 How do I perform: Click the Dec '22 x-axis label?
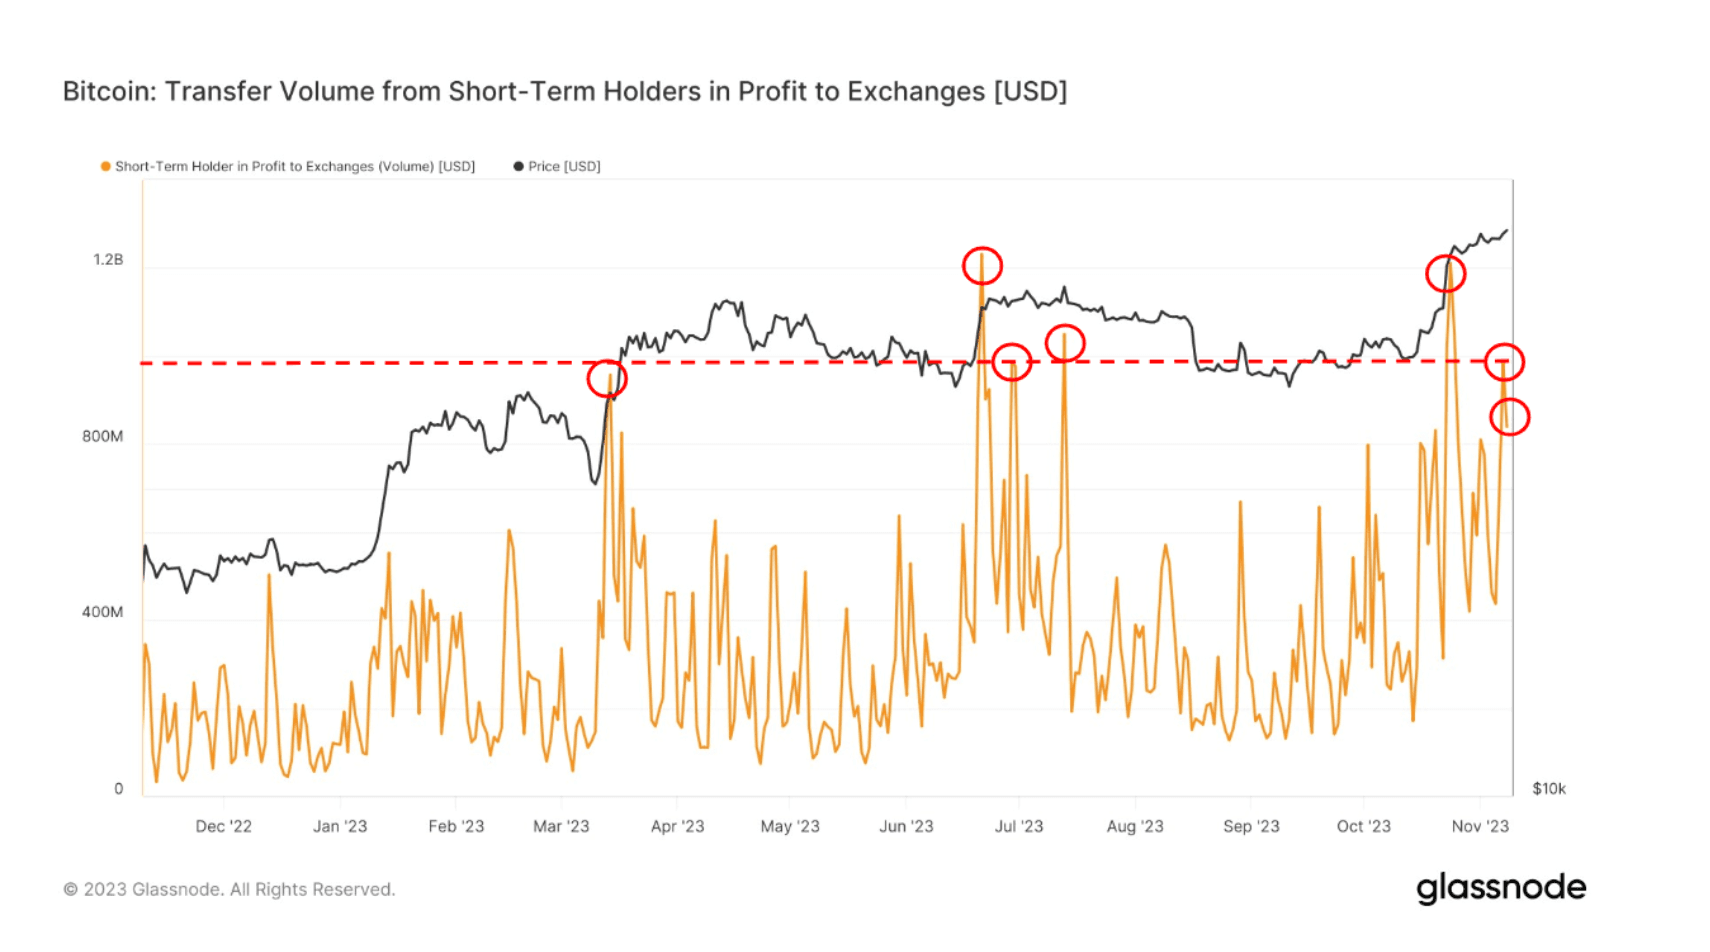tap(223, 827)
